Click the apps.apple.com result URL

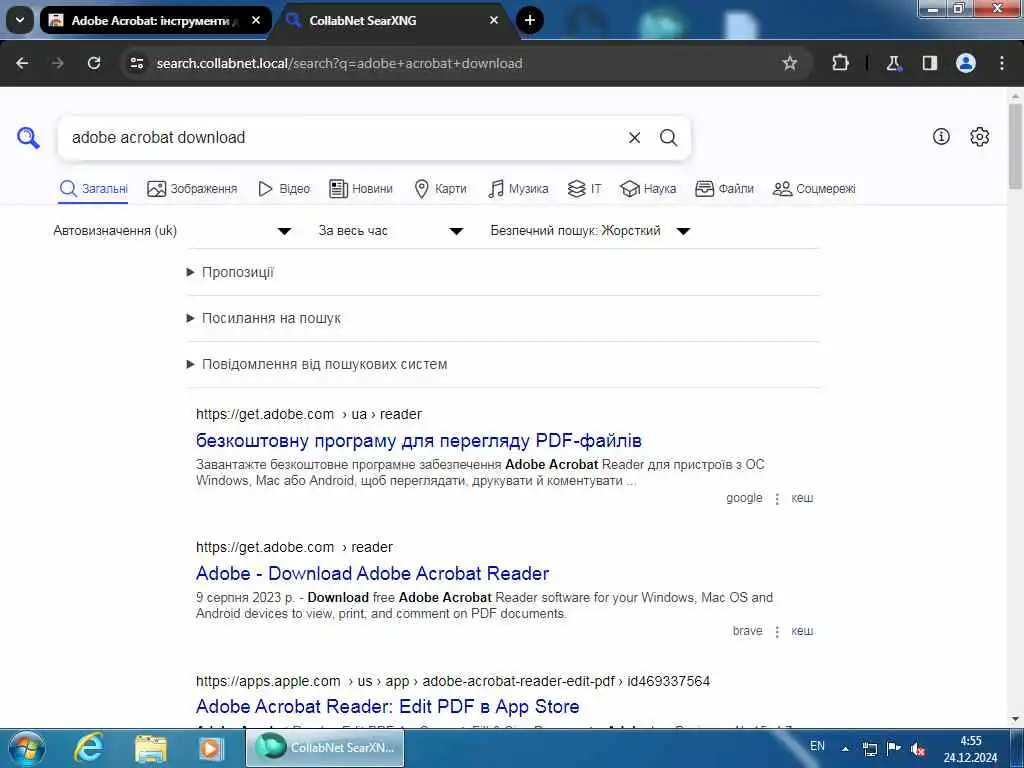click(x=453, y=681)
